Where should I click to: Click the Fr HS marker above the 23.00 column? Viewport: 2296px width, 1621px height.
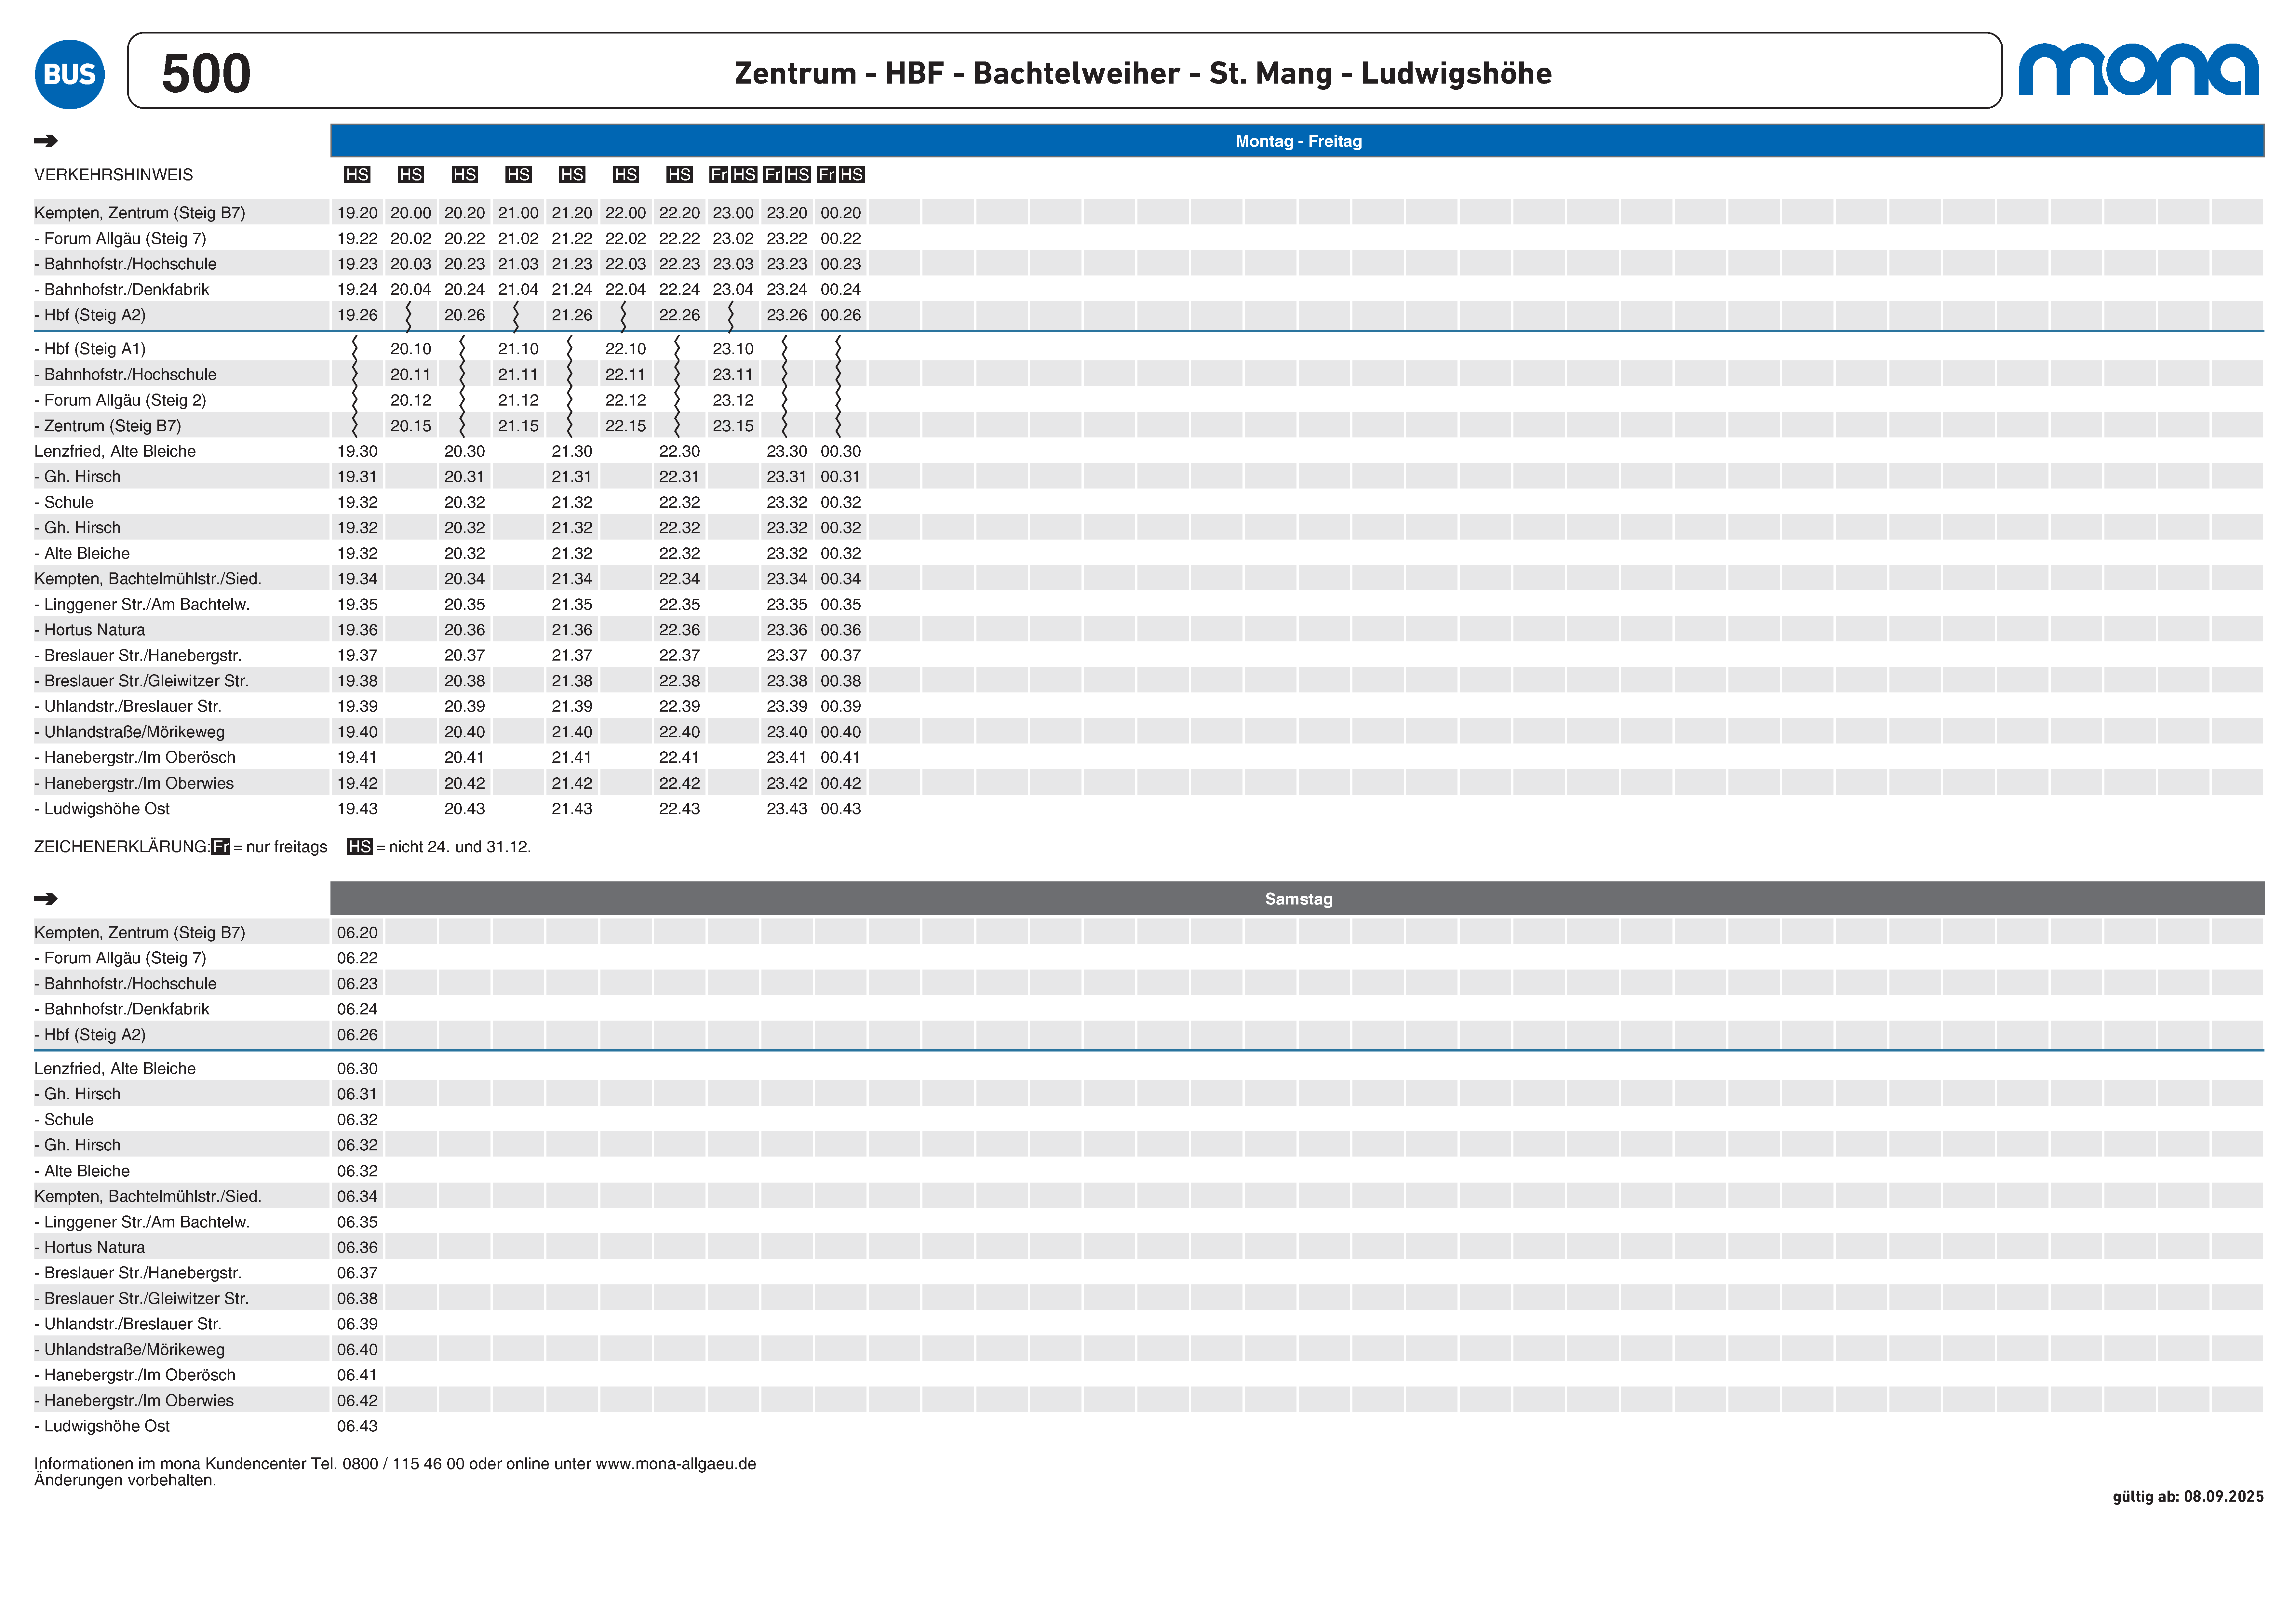[x=733, y=175]
